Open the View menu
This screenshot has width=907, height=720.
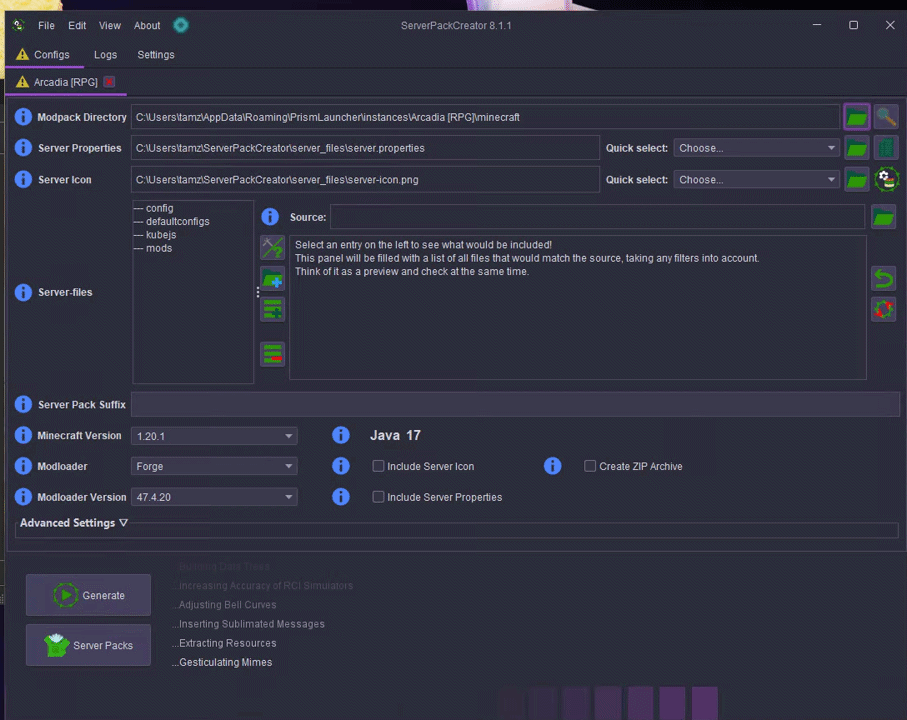(109, 25)
